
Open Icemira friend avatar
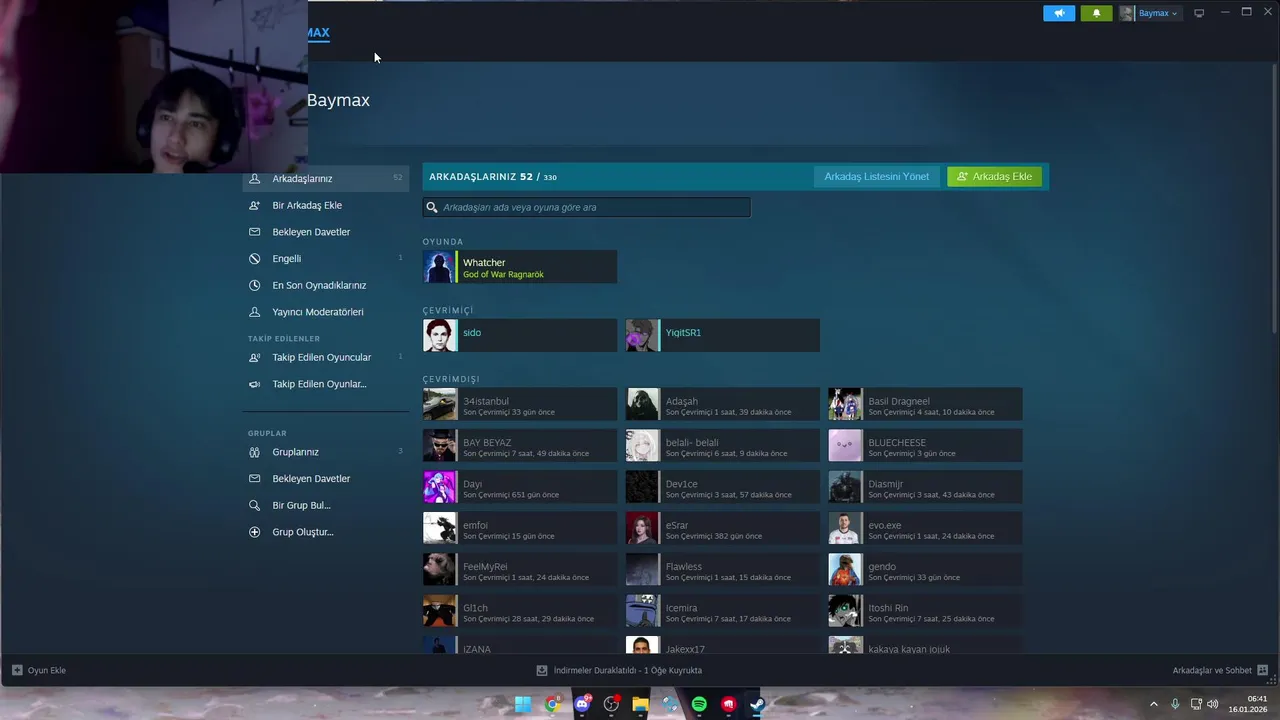click(642, 611)
